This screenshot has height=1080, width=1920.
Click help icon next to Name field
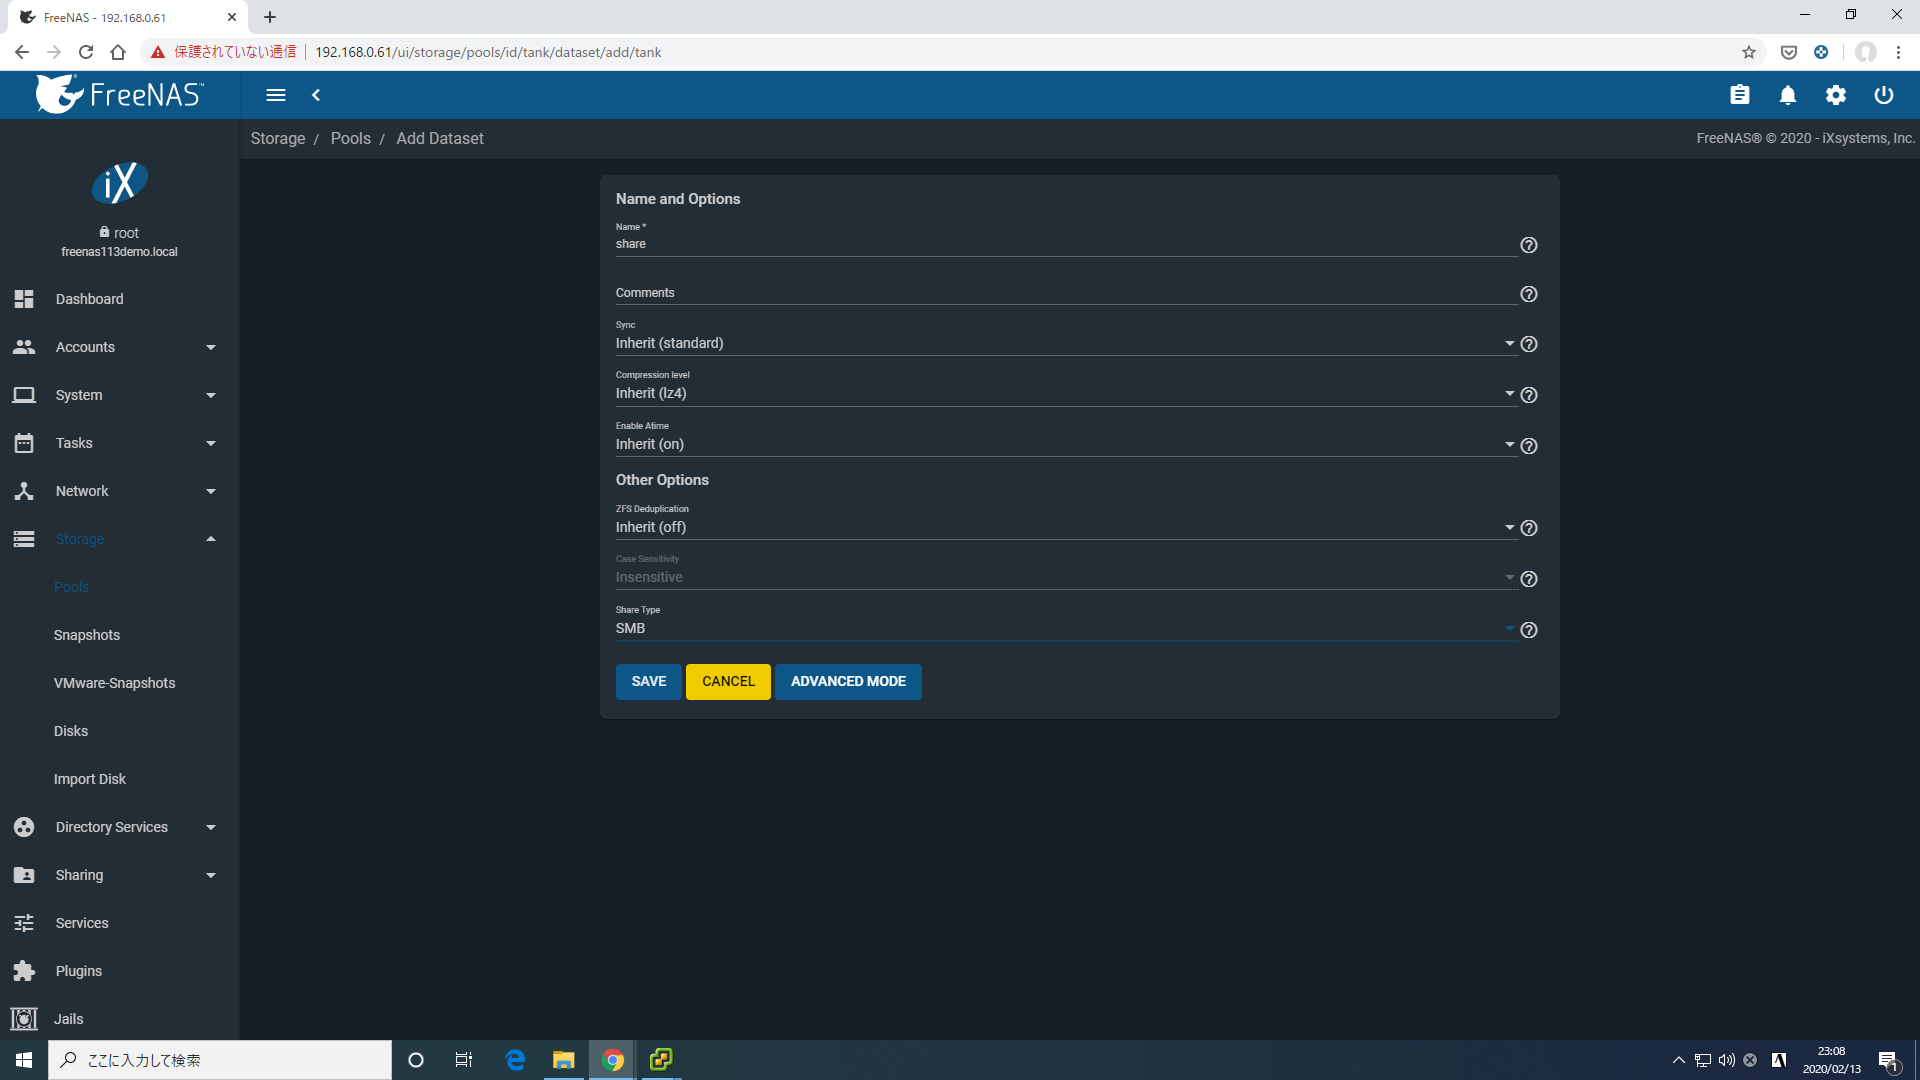pos(1529,245)
